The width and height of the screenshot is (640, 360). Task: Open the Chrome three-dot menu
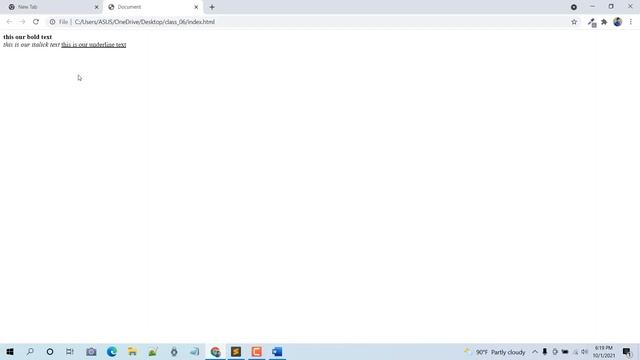[631, 22]
